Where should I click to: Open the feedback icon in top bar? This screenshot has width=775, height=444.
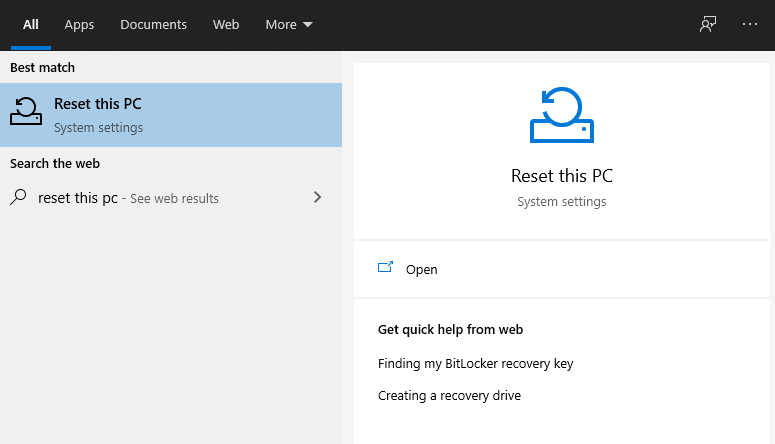pos(708,25)
